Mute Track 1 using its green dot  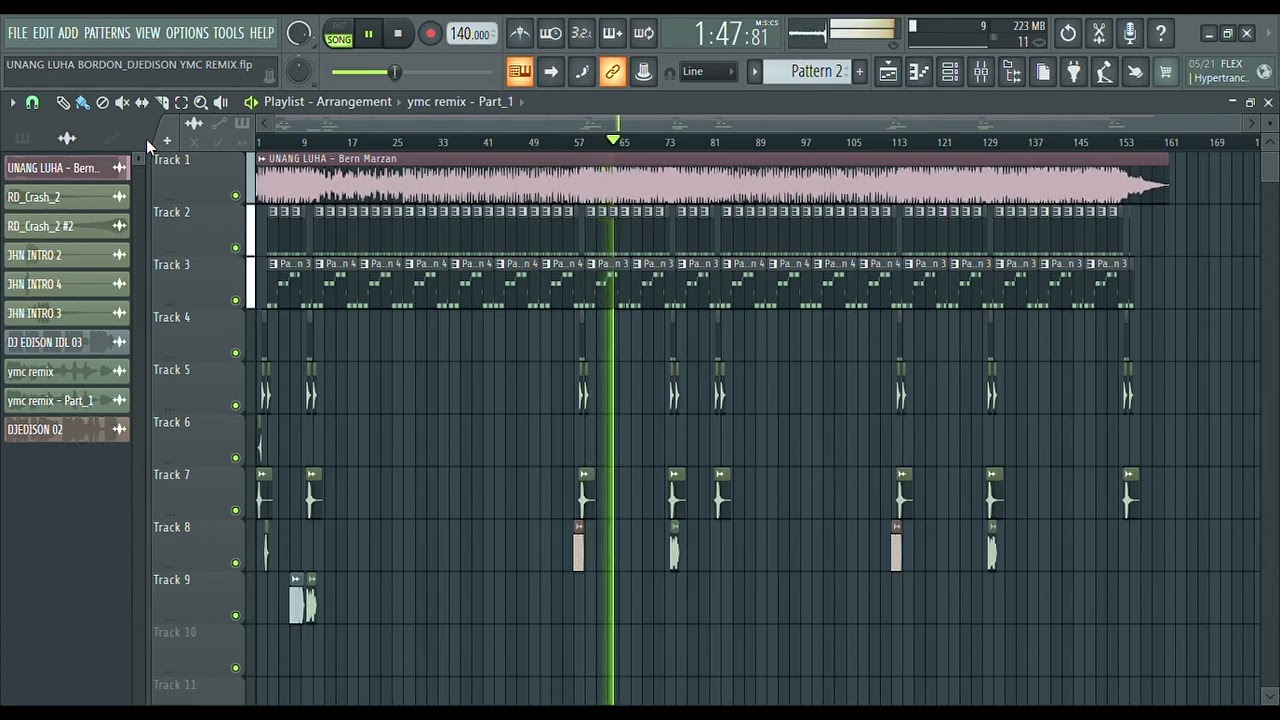pyautogui.click(x=236, y=196)
